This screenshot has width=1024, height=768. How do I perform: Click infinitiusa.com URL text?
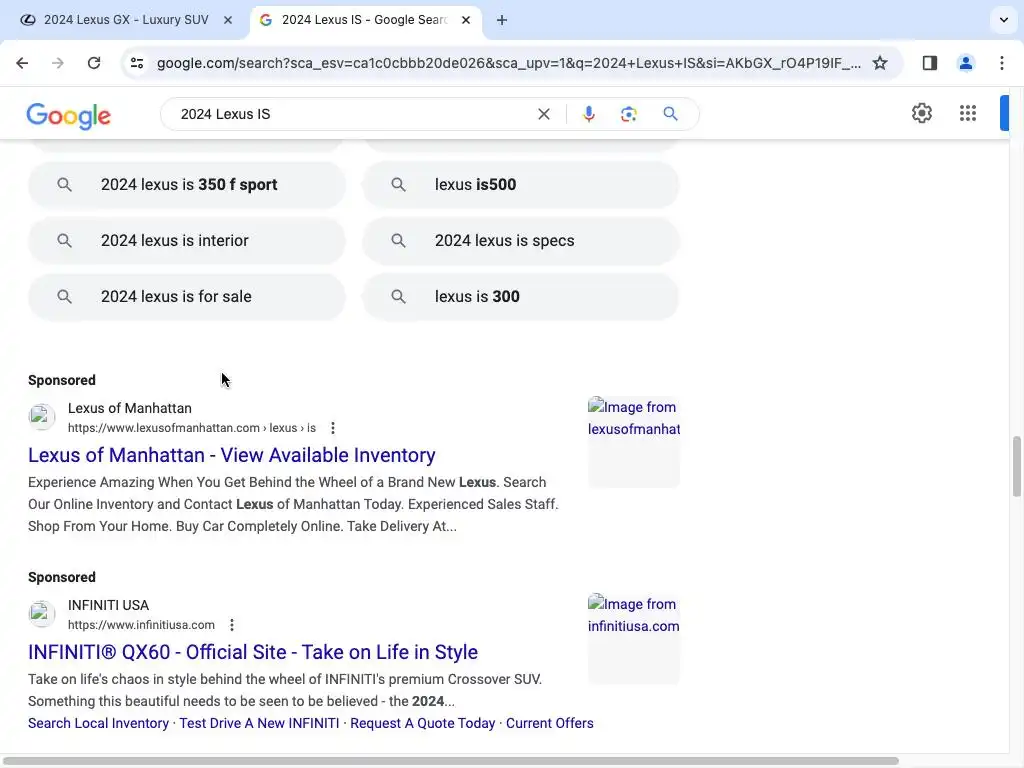coord(141,626)
